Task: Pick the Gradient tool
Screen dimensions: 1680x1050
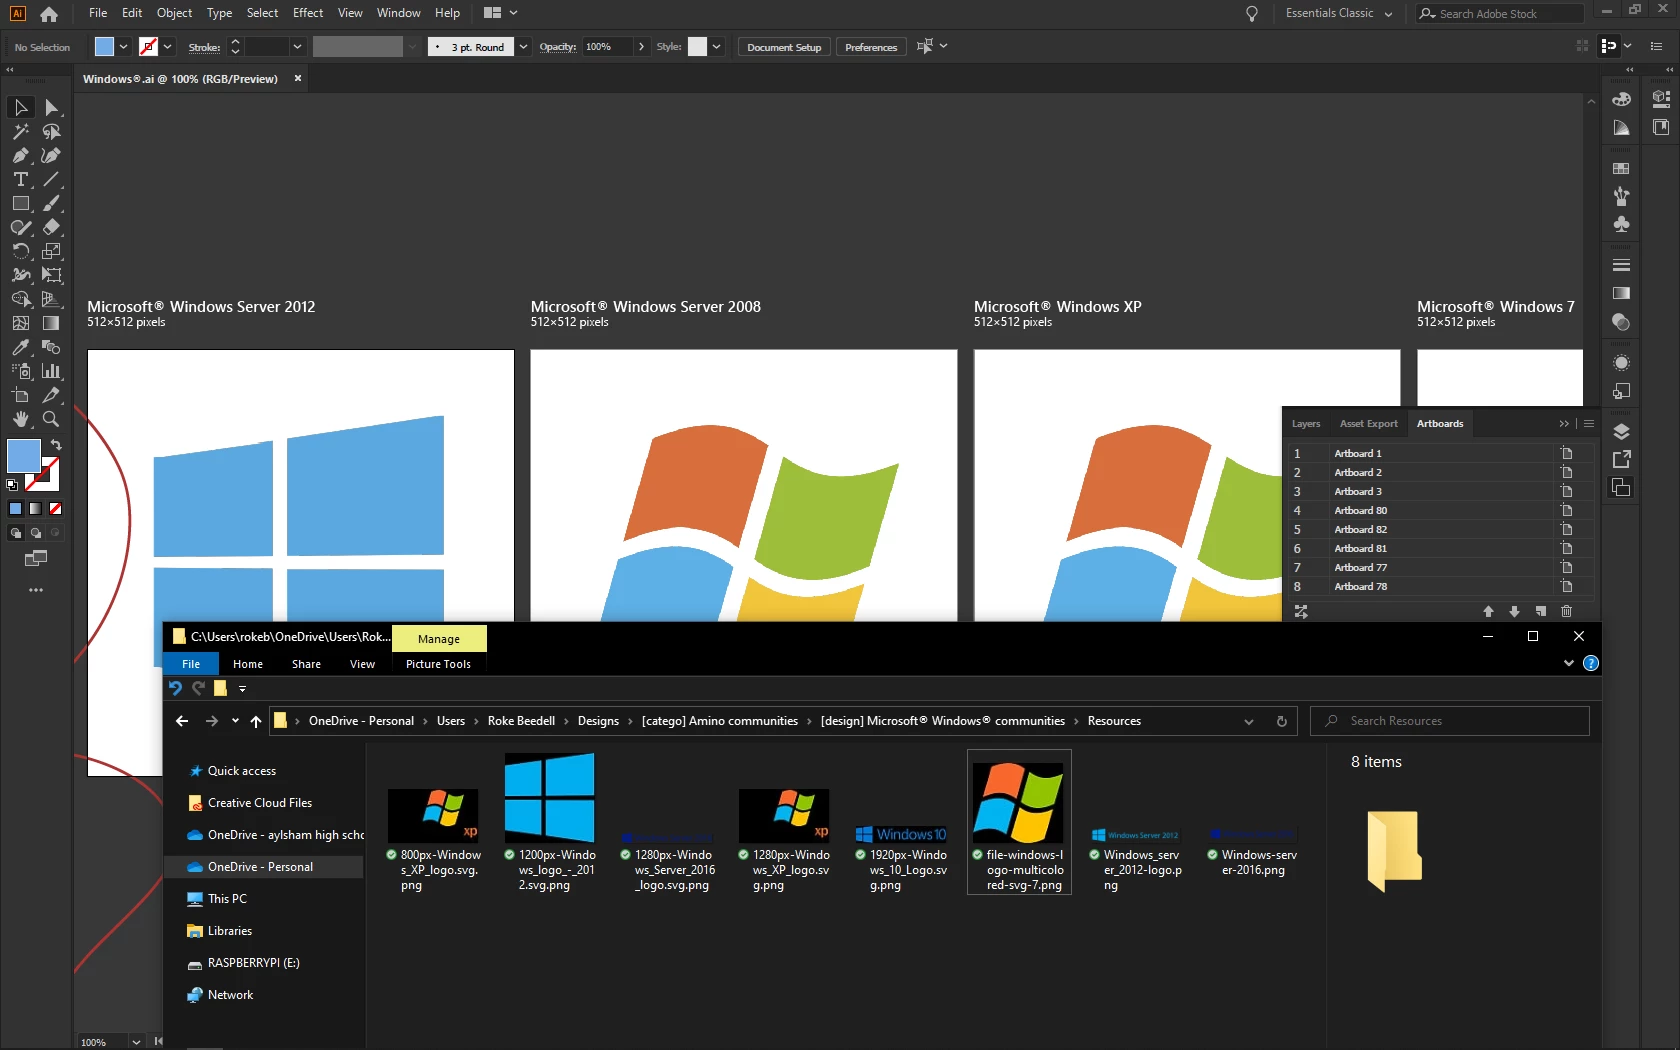Action: tap(51, 323)
